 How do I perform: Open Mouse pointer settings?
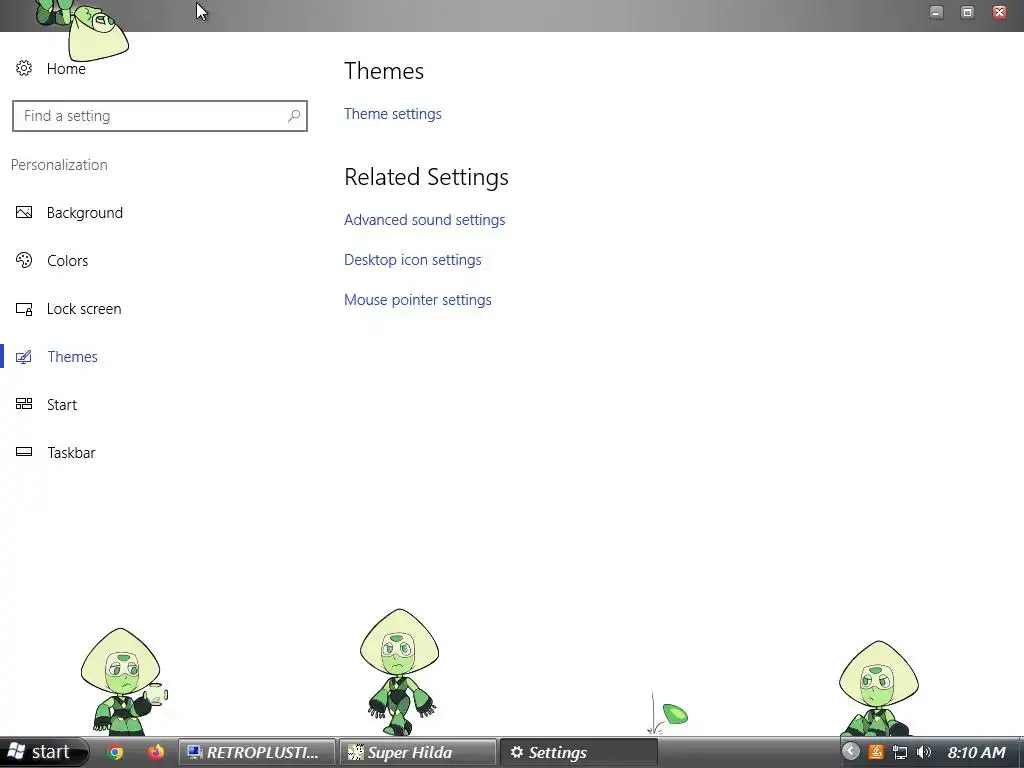(418, 300)
